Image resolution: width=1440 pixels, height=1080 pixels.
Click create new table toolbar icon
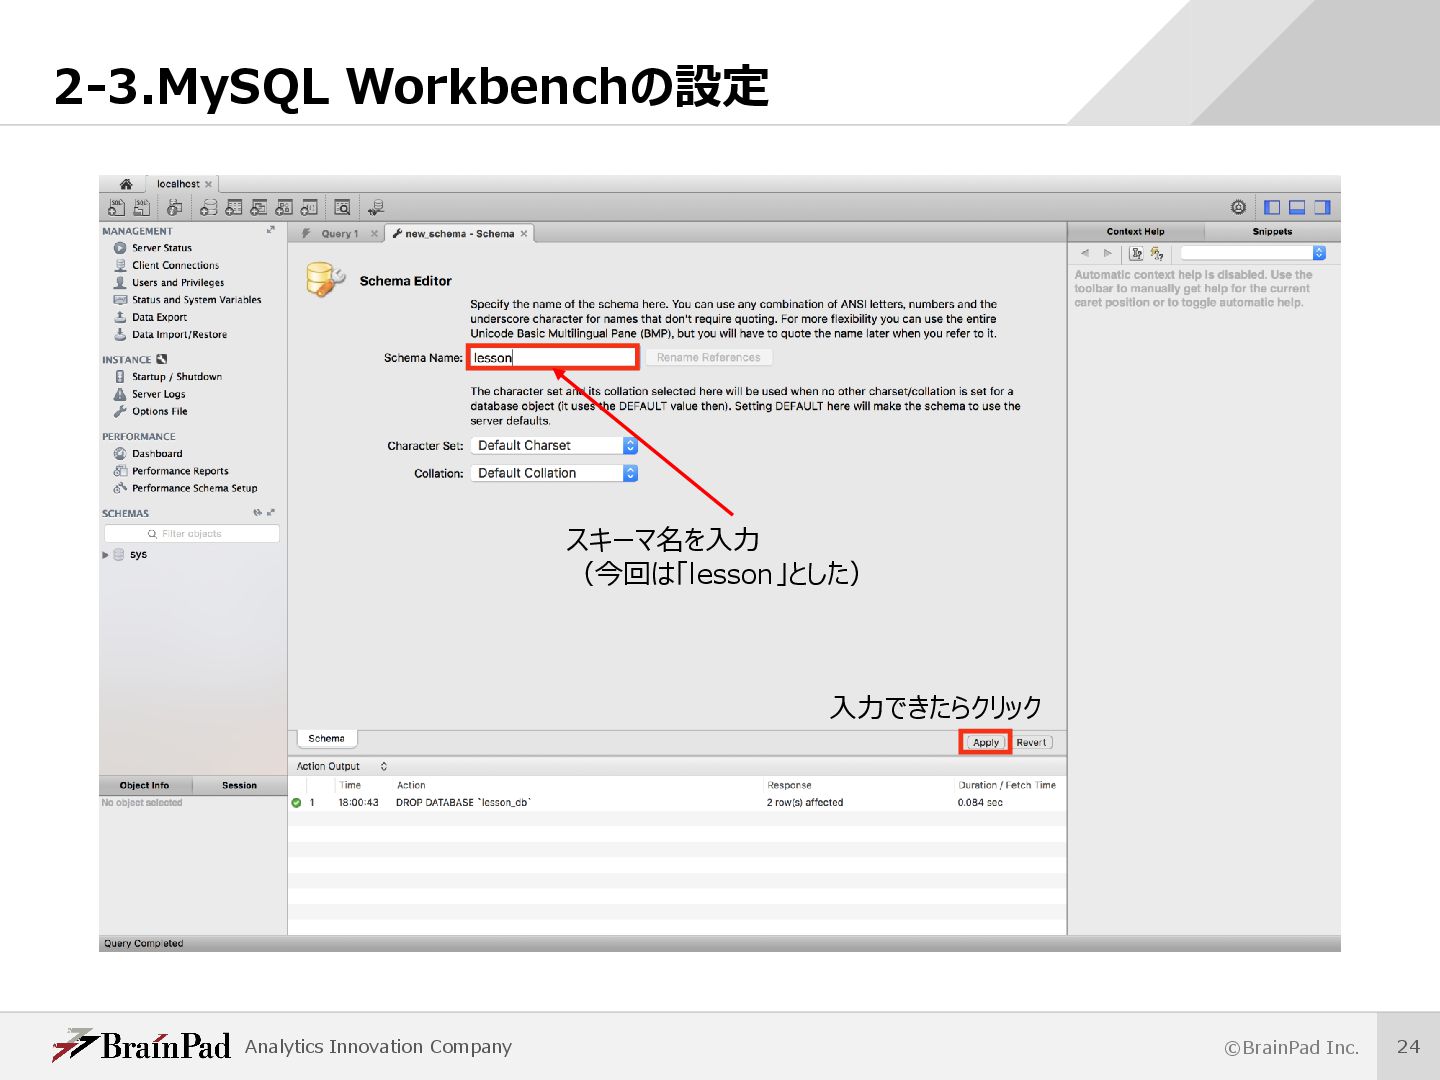(233, 207)
